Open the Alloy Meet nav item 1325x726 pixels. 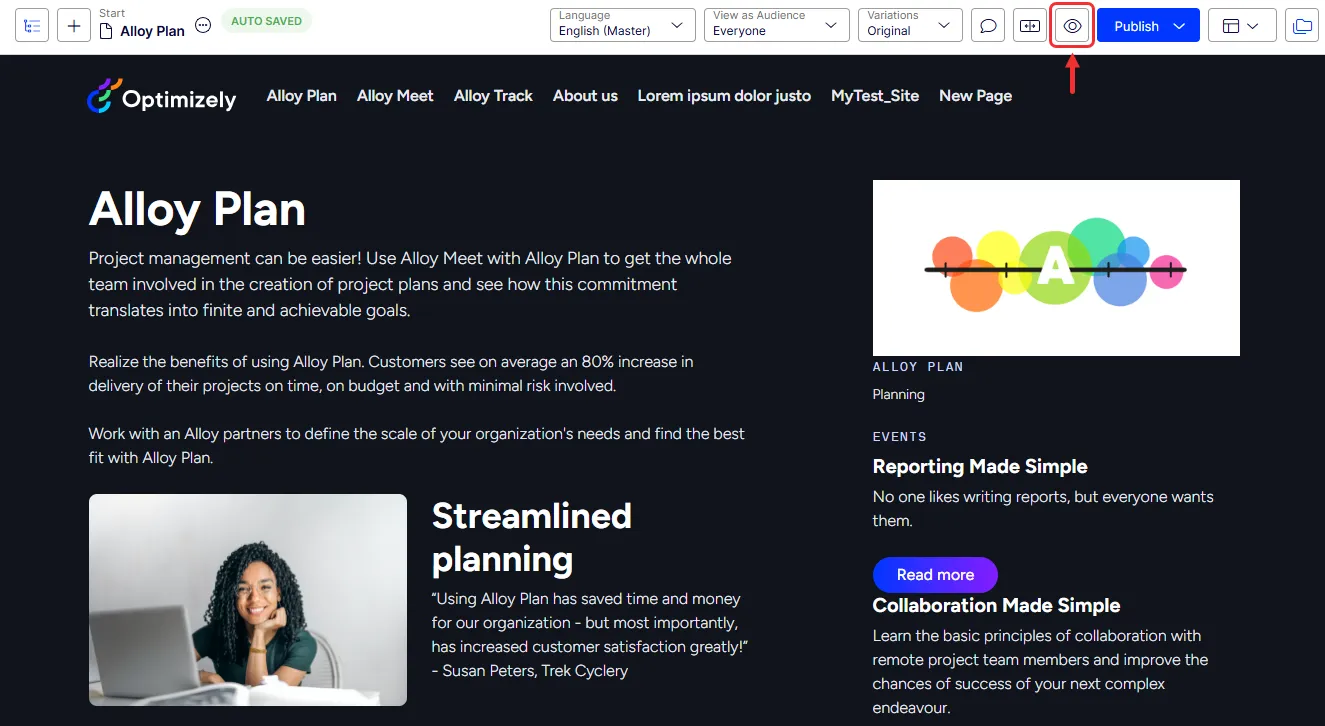pyautogui.click(x=395, y=96)
